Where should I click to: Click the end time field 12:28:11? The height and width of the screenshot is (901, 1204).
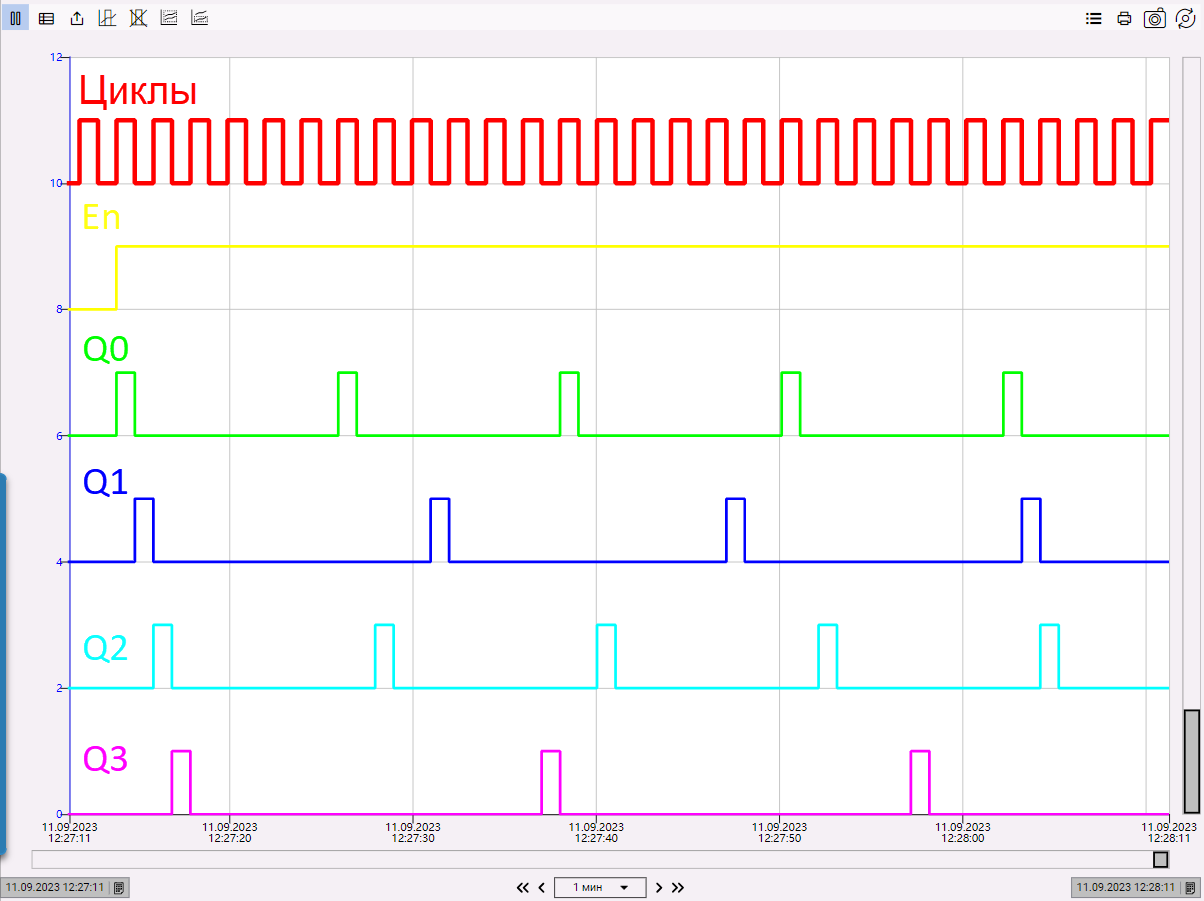click(1125, 887)
